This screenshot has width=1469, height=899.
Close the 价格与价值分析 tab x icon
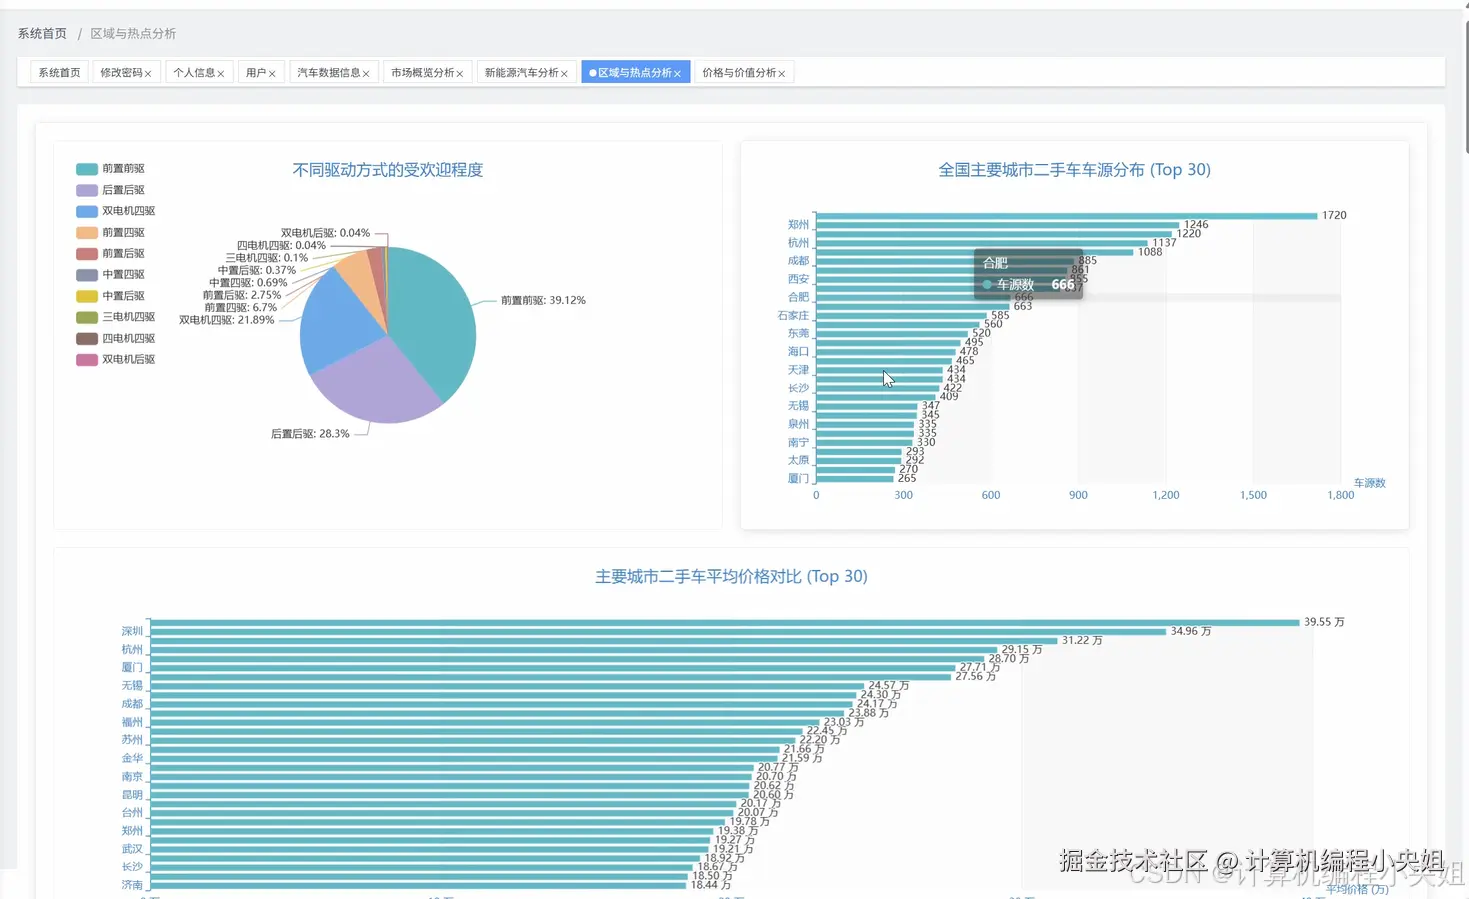[x=781, y=74]
